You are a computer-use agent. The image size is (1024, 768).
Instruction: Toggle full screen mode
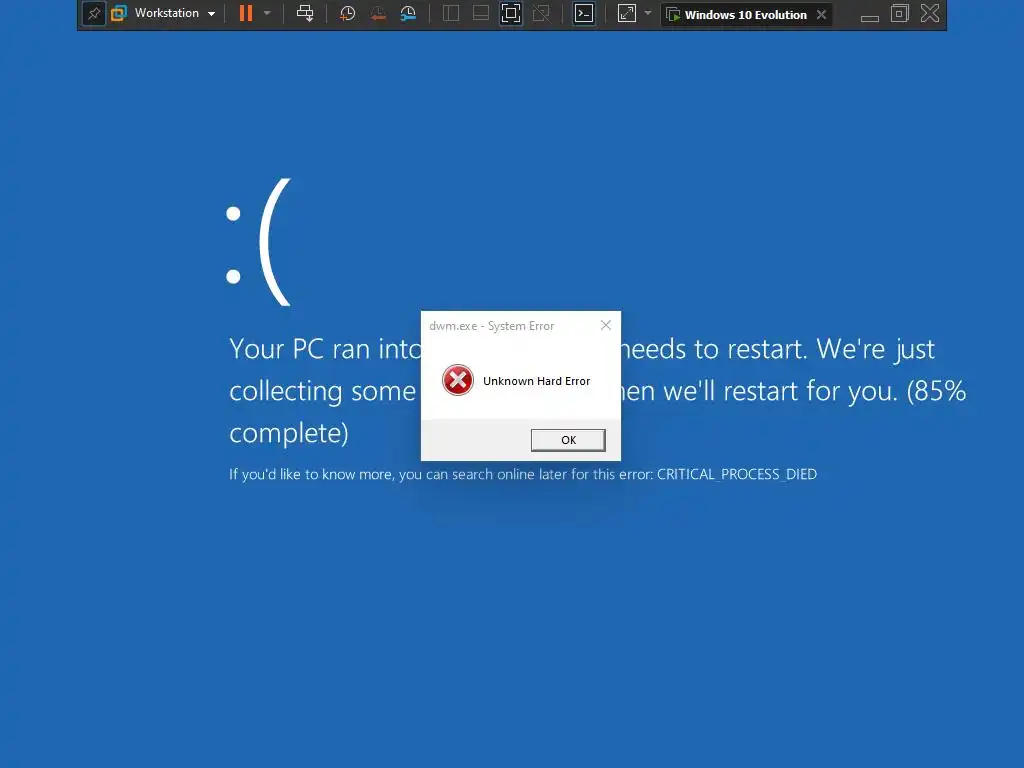[x=511, y=14]
